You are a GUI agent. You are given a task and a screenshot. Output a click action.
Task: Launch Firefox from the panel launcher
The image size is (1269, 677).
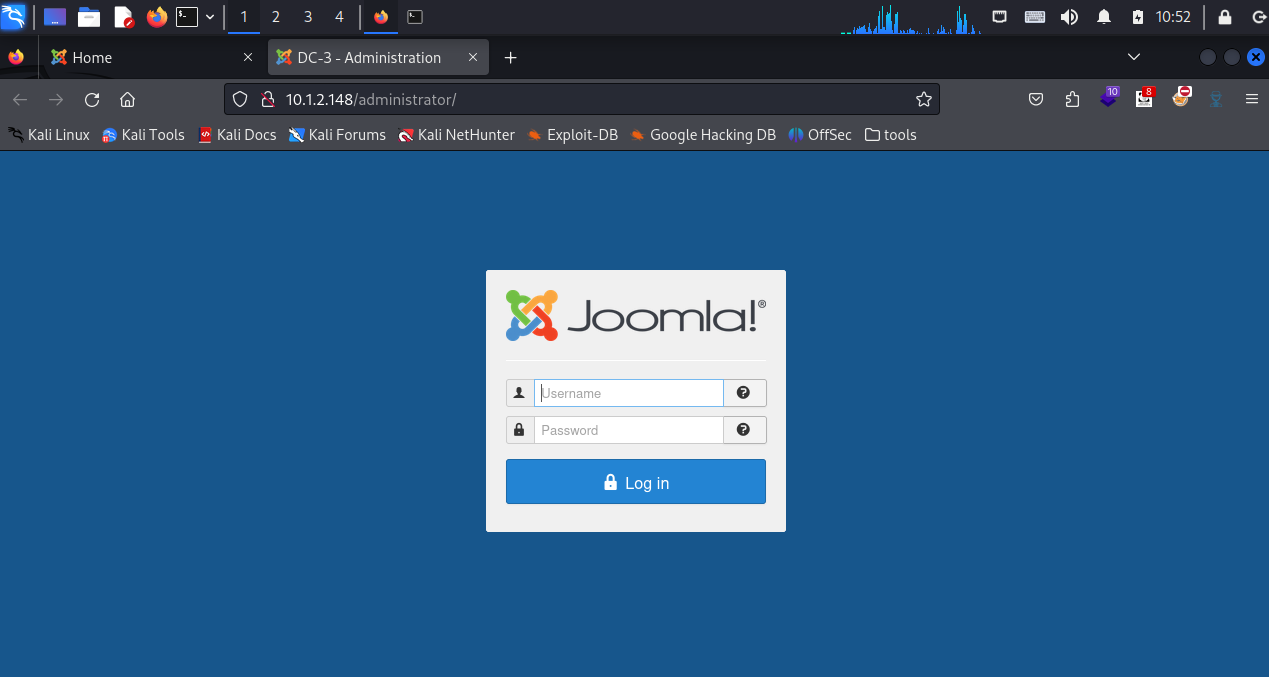(156, 17)
